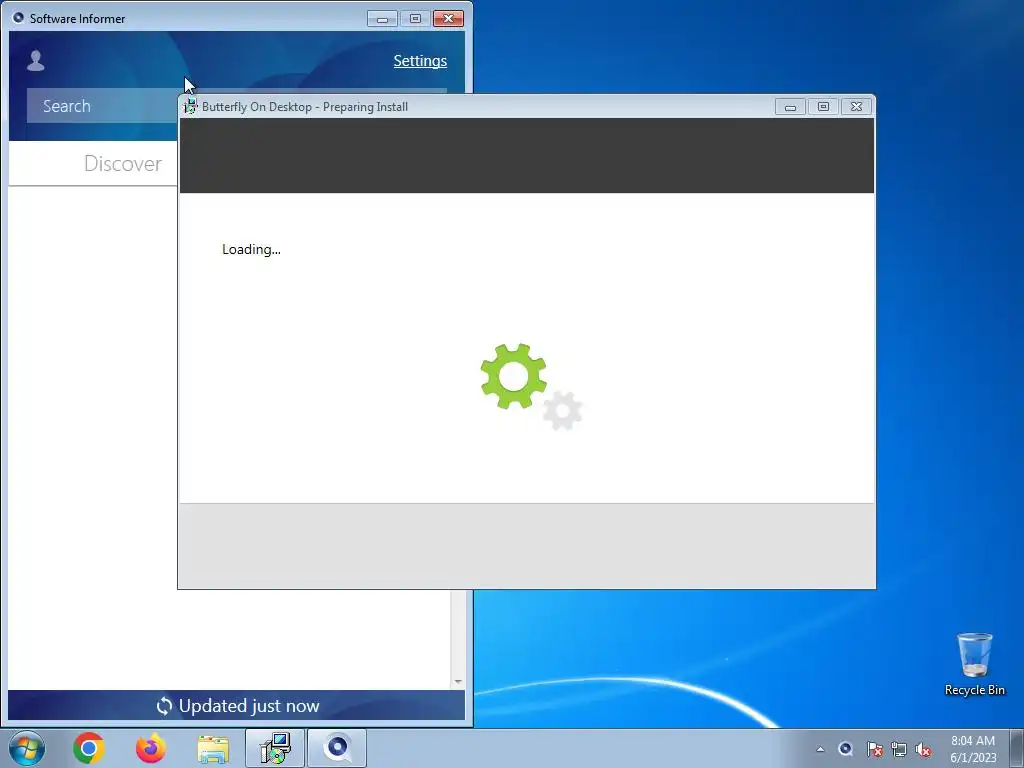The image size is (1024, 768).
Task: Click the scroll down arrow in Software Informer
Action: point(458,681)
